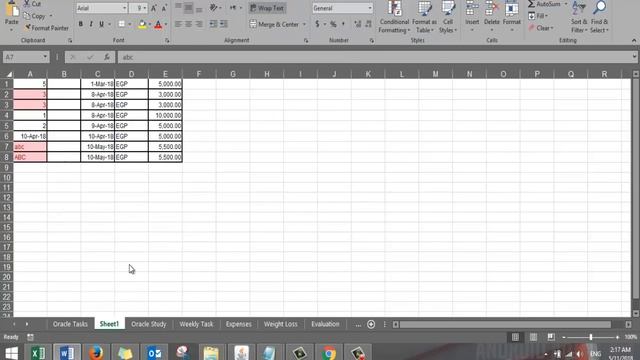Center text horizontally in the cell
Image resolution: width=640 pixels, height=360 pixels.
point(188,24)
